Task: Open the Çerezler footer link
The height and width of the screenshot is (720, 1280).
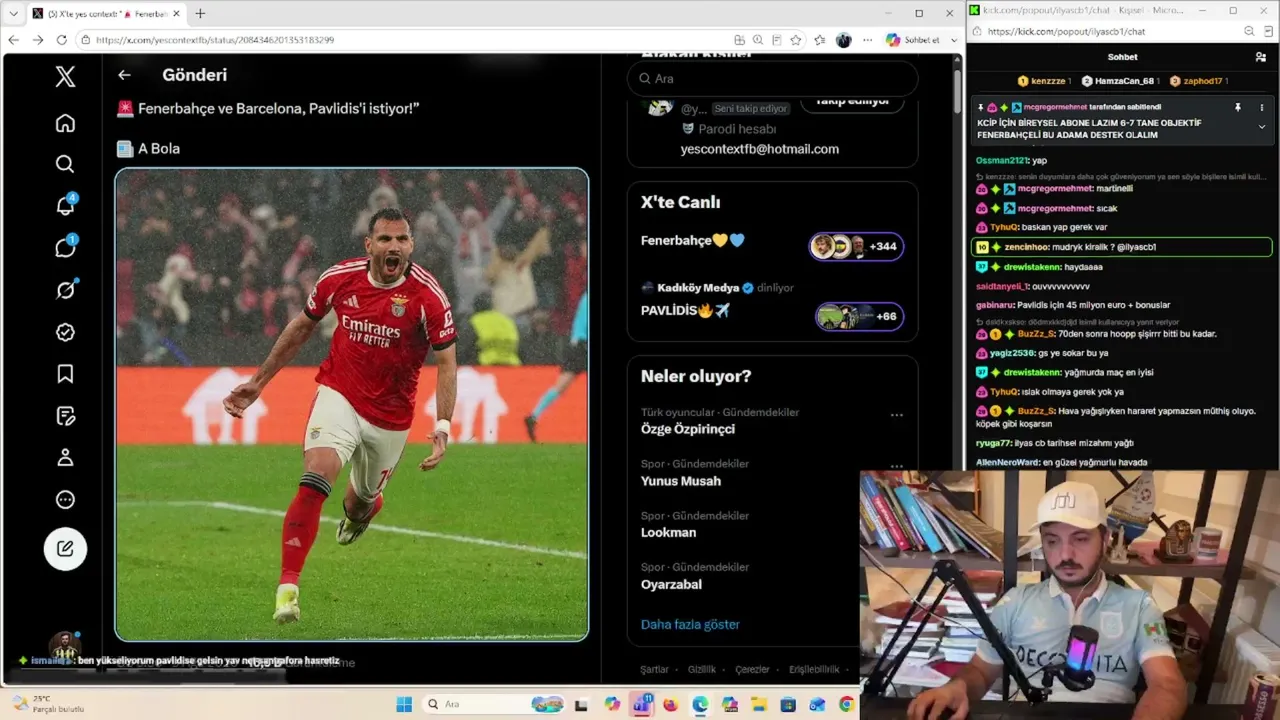Action: point(752,670)
